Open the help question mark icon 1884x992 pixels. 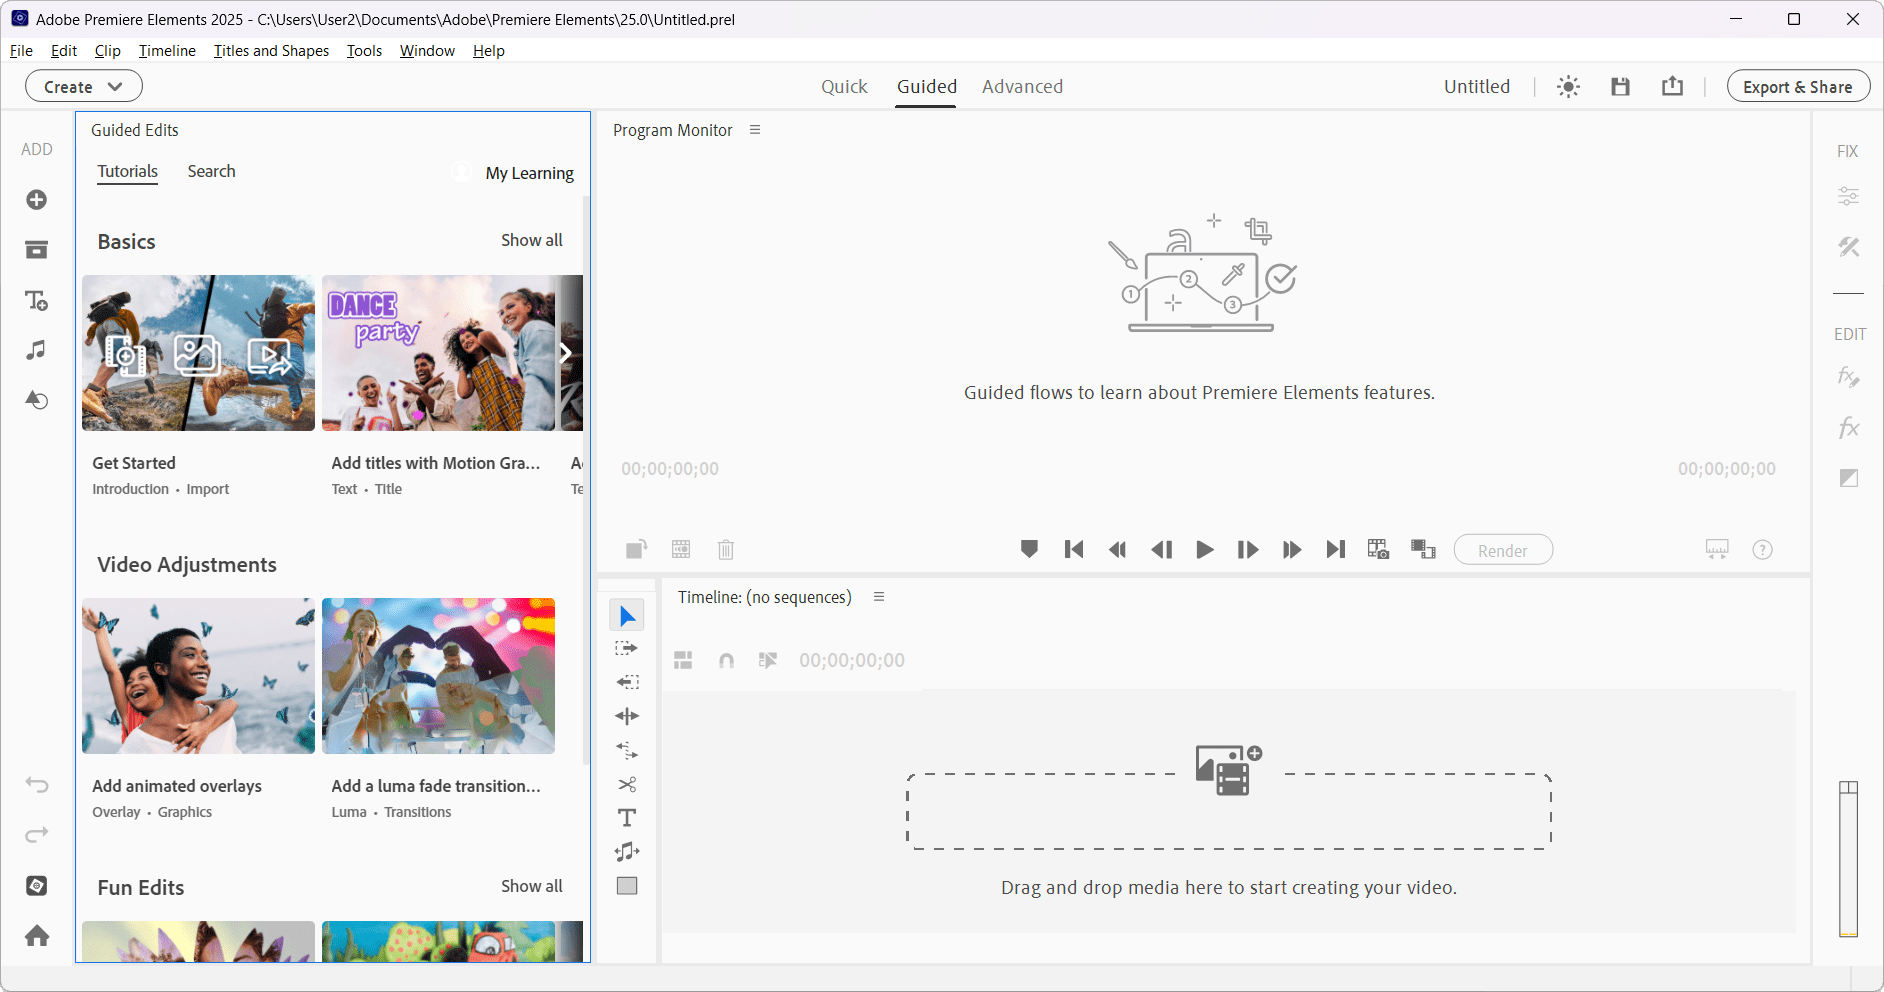click(x=1763, y=549)
